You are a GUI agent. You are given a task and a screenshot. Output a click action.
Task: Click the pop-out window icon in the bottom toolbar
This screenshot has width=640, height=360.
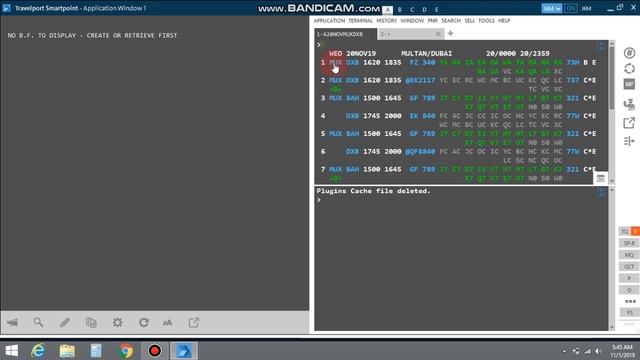[194, 322]
